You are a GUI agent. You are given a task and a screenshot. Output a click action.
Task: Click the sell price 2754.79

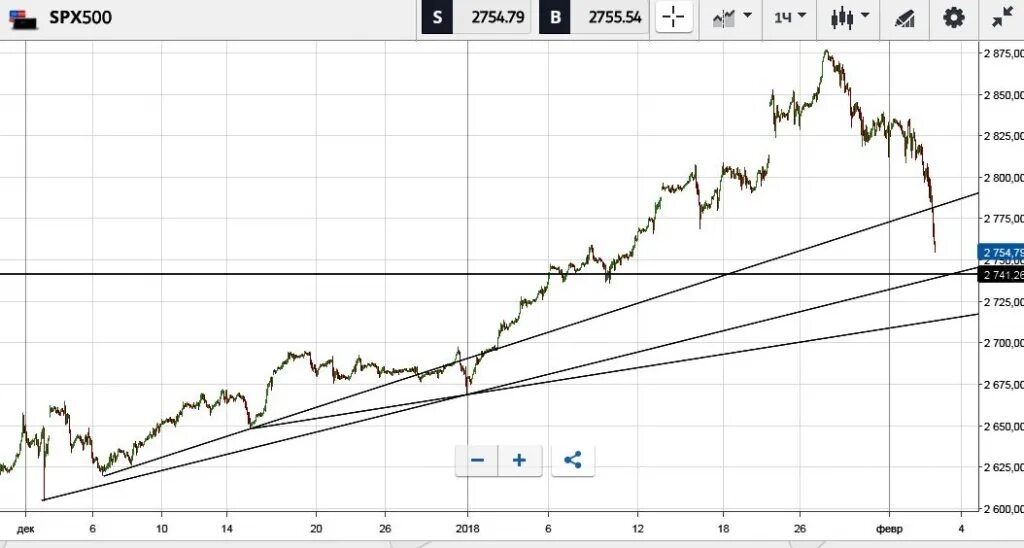(498, 18)
